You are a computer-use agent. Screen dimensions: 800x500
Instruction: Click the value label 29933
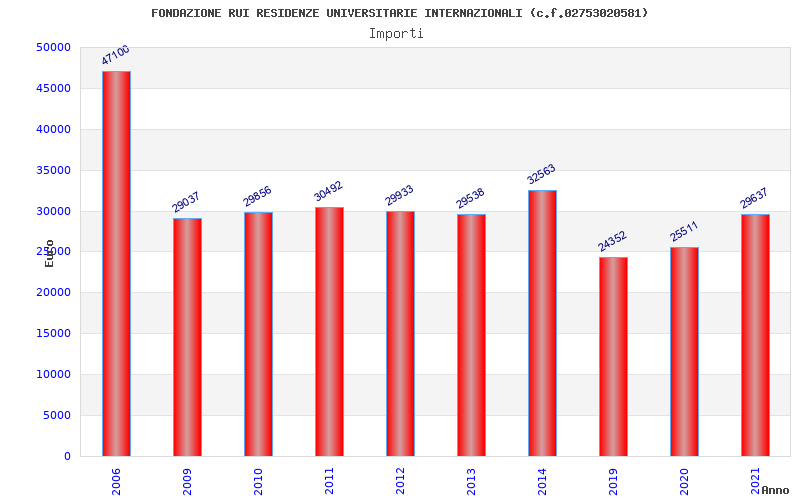tap(399, 195)
